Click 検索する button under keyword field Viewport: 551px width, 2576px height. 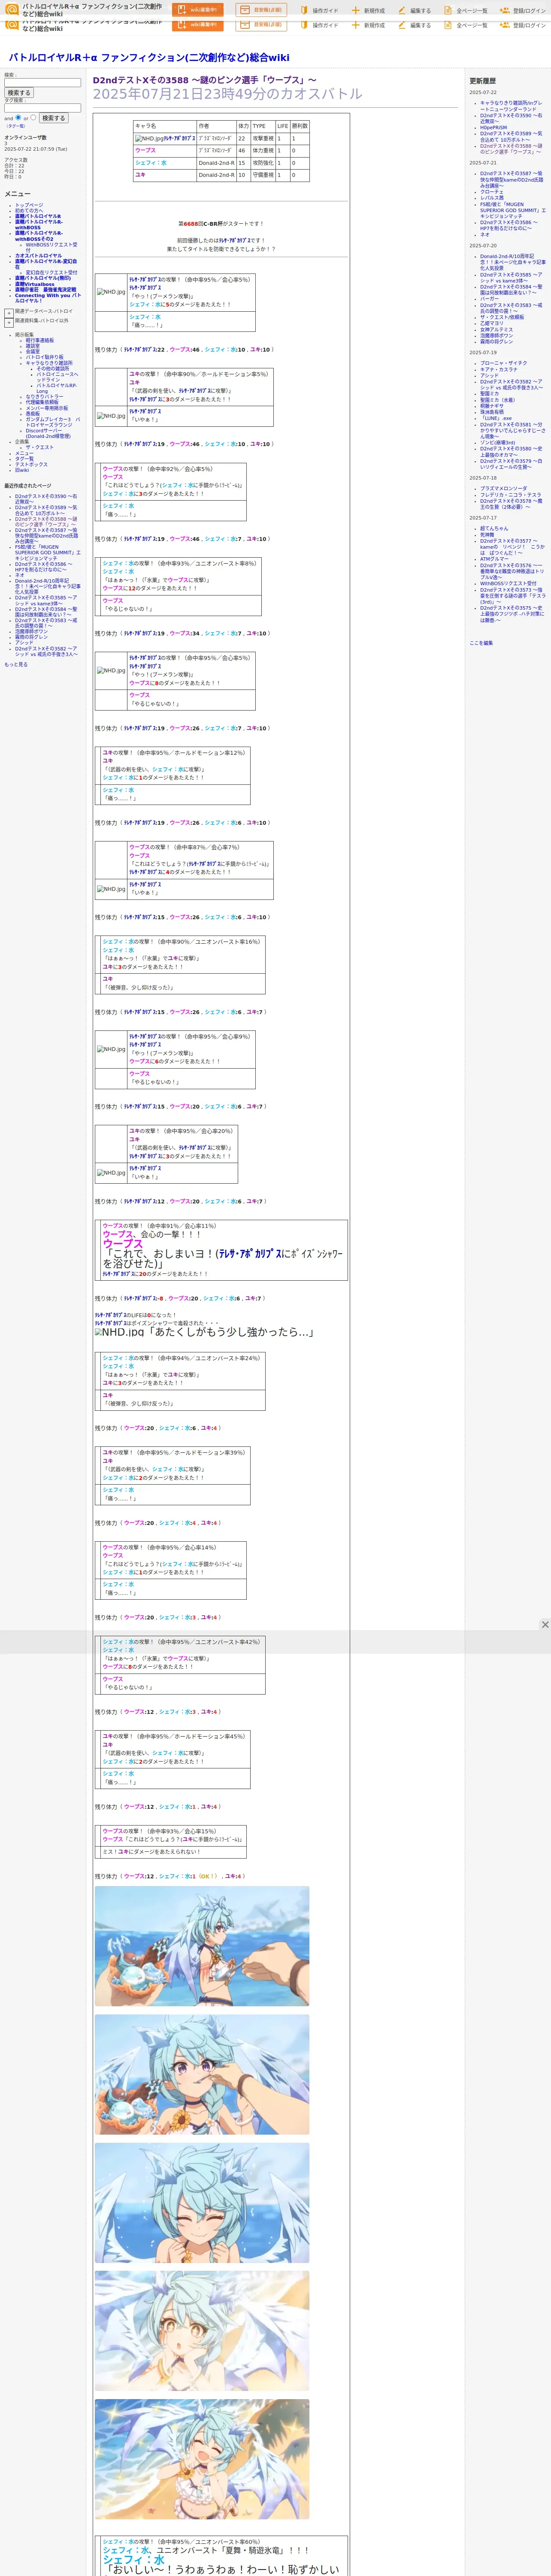coord(18,93)
